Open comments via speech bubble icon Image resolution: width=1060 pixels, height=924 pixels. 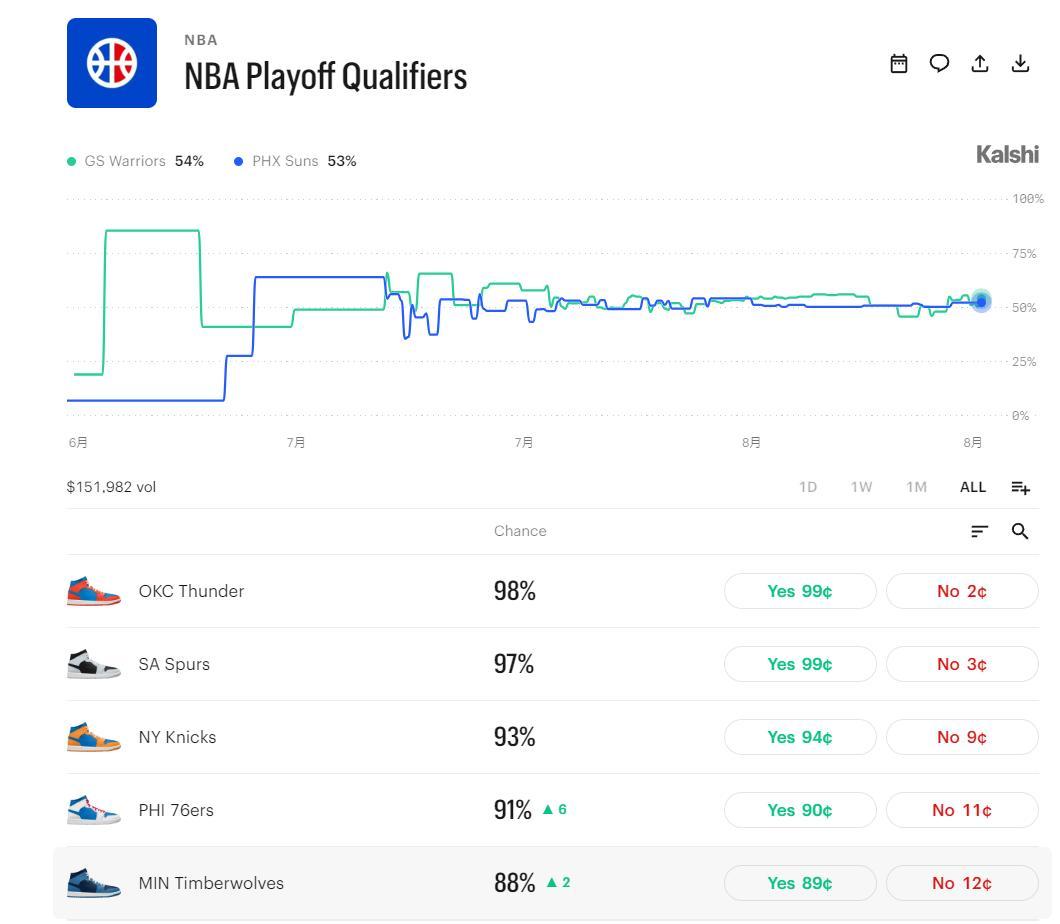click(939, 64)
